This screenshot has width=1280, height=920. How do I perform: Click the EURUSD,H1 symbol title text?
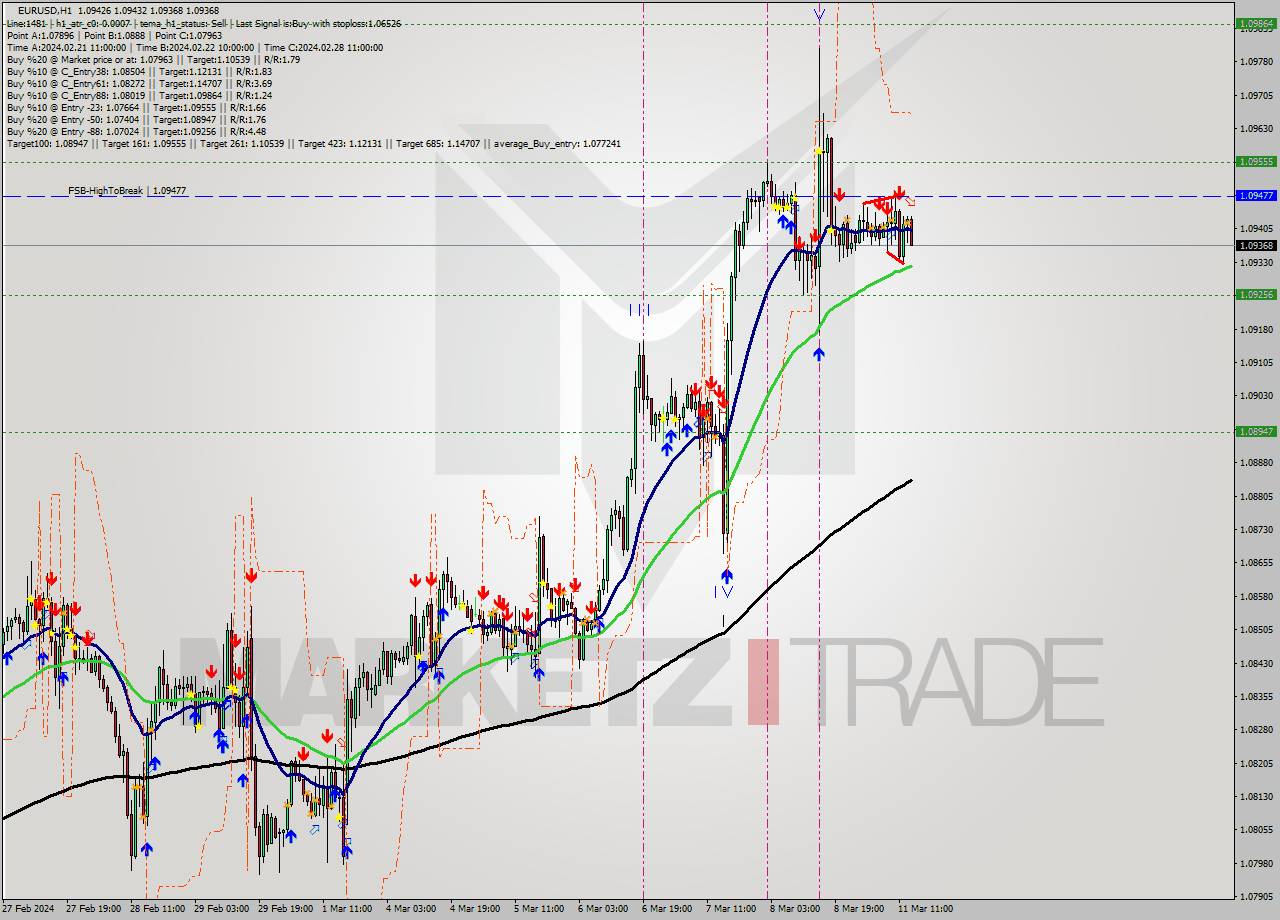[44, 10]
